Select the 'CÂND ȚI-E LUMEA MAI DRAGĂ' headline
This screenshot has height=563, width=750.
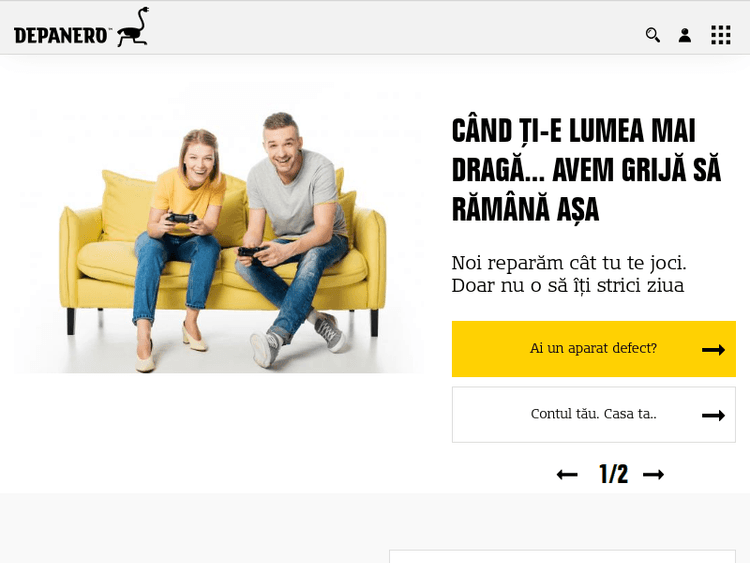coord(586,170)
